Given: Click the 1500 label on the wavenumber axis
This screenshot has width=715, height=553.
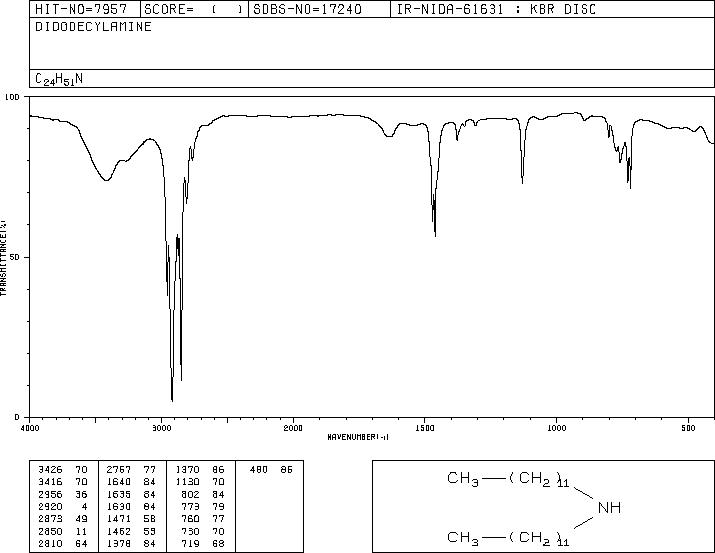Looking at the screenshot, I should click(x=425, y=428).
